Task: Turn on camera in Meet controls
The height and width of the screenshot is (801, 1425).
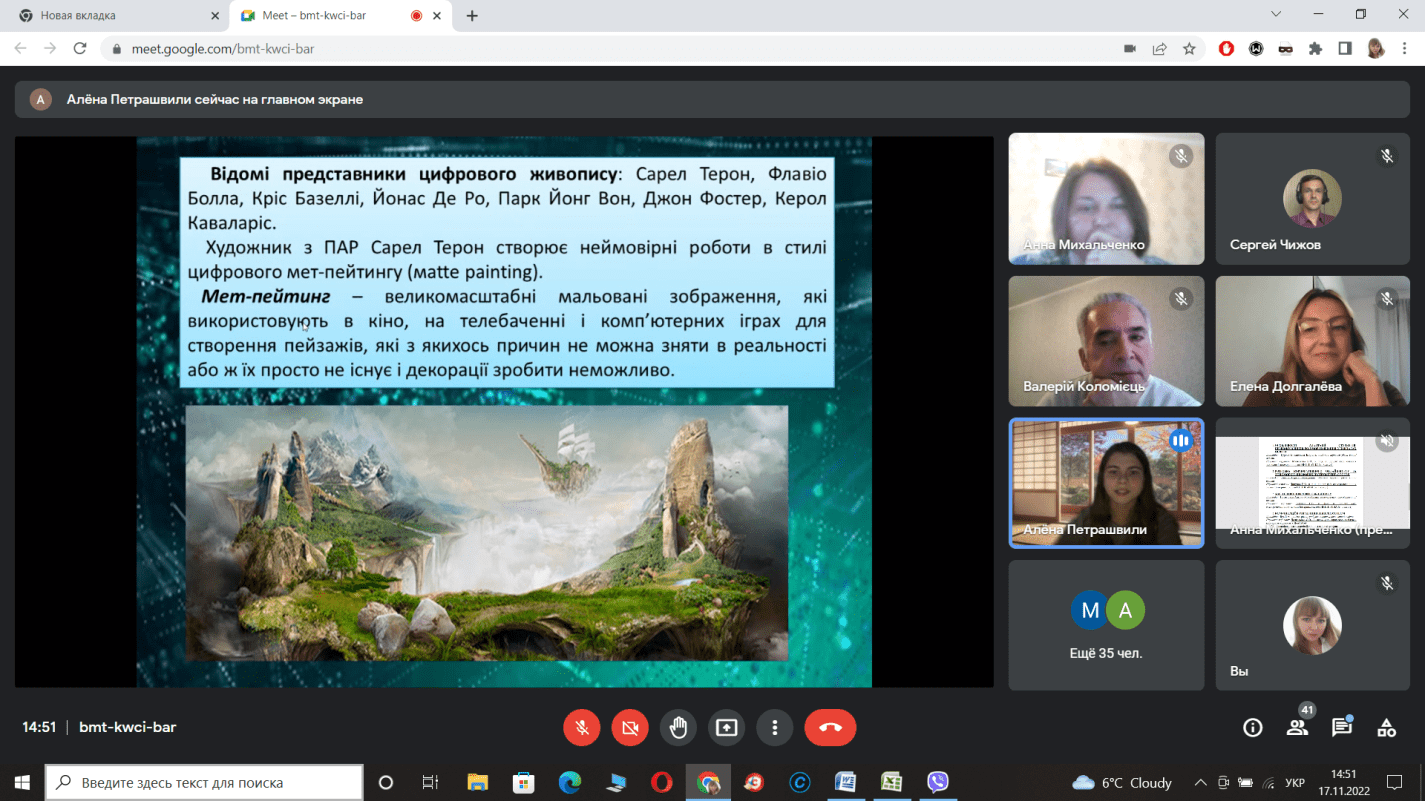Action: click(x=630, y=728)
